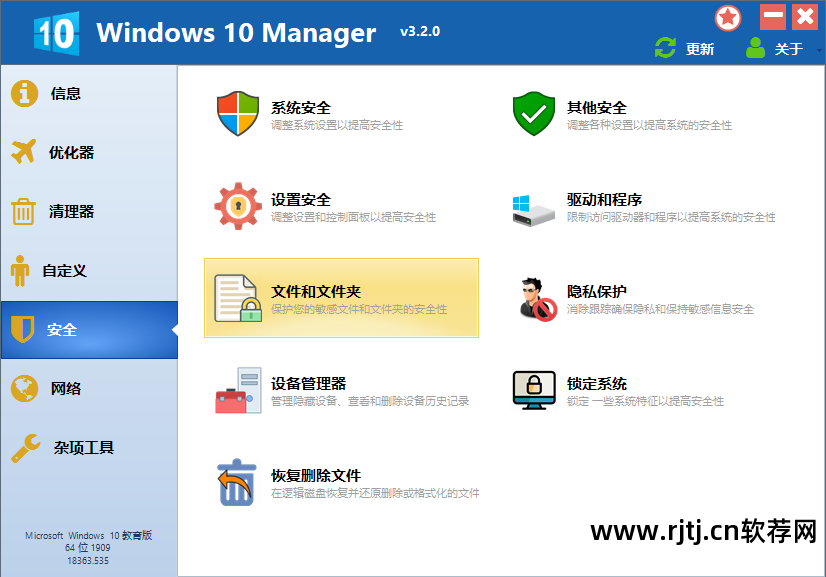Click the 关于 about button text
Viewport: 826px width, 577px height.
click(x=789, y=49)
